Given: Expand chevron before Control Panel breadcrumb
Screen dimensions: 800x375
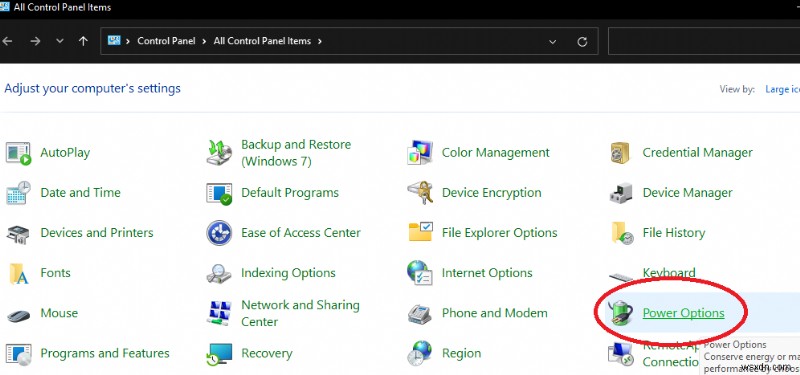Looking at the screenshot, I should tap(128, 41).
